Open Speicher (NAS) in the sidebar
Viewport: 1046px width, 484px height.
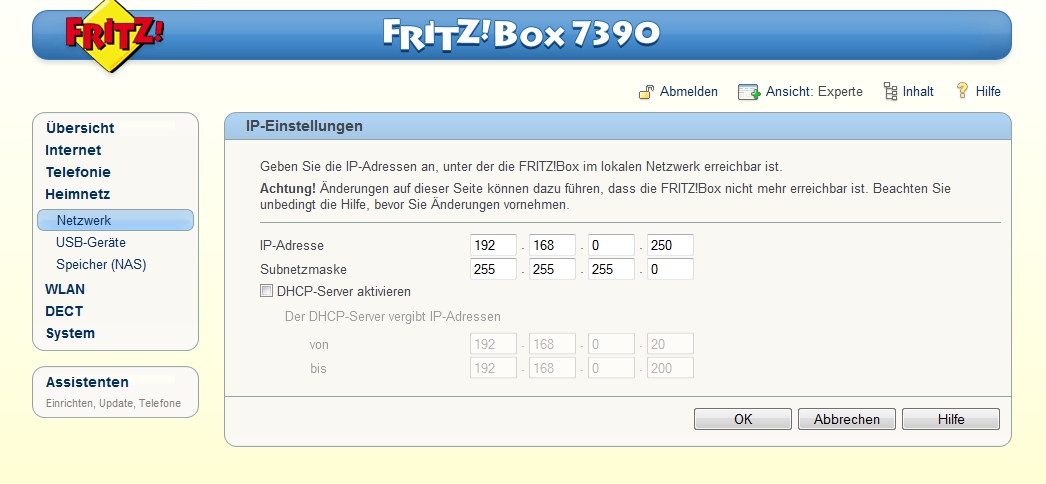[101, 264]
